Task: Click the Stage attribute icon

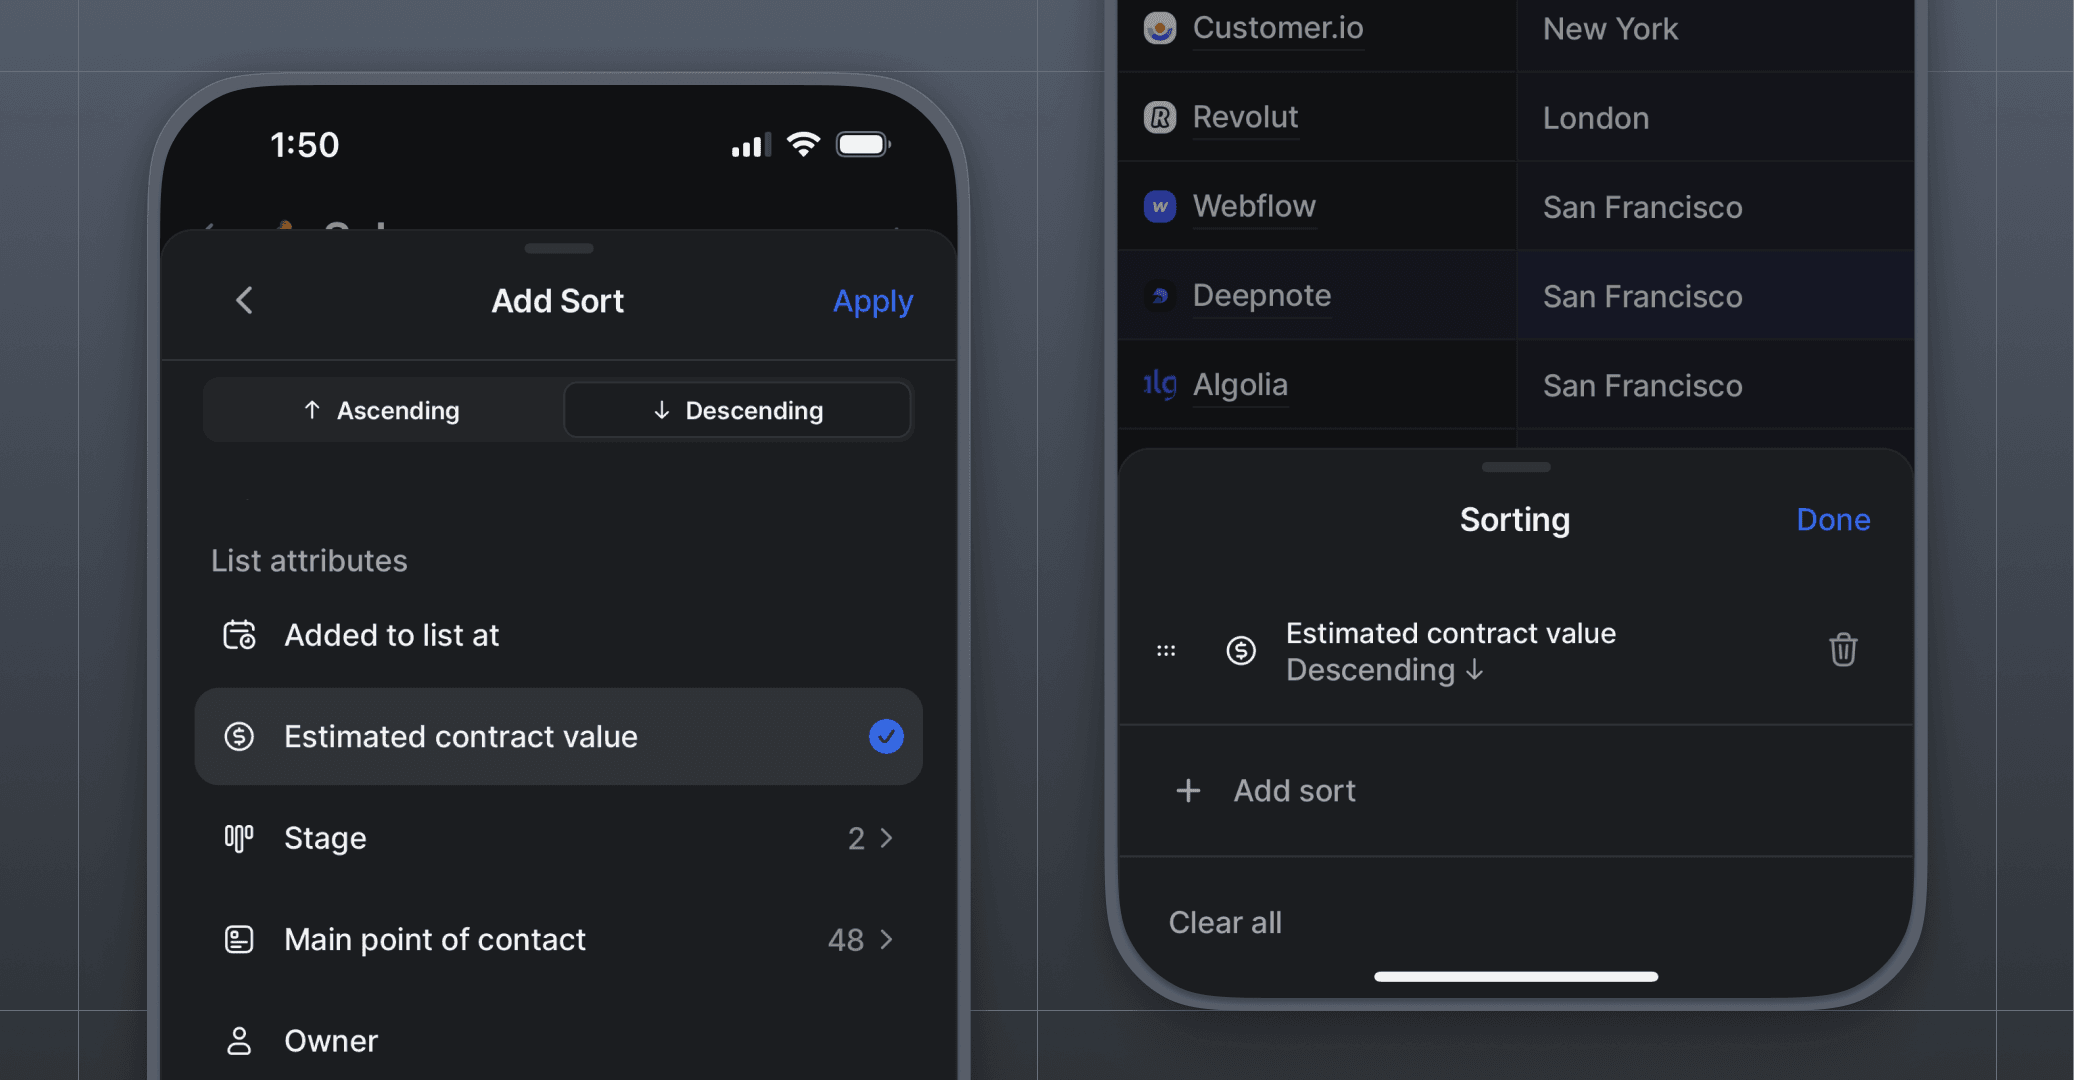Action: coord(238,838)
